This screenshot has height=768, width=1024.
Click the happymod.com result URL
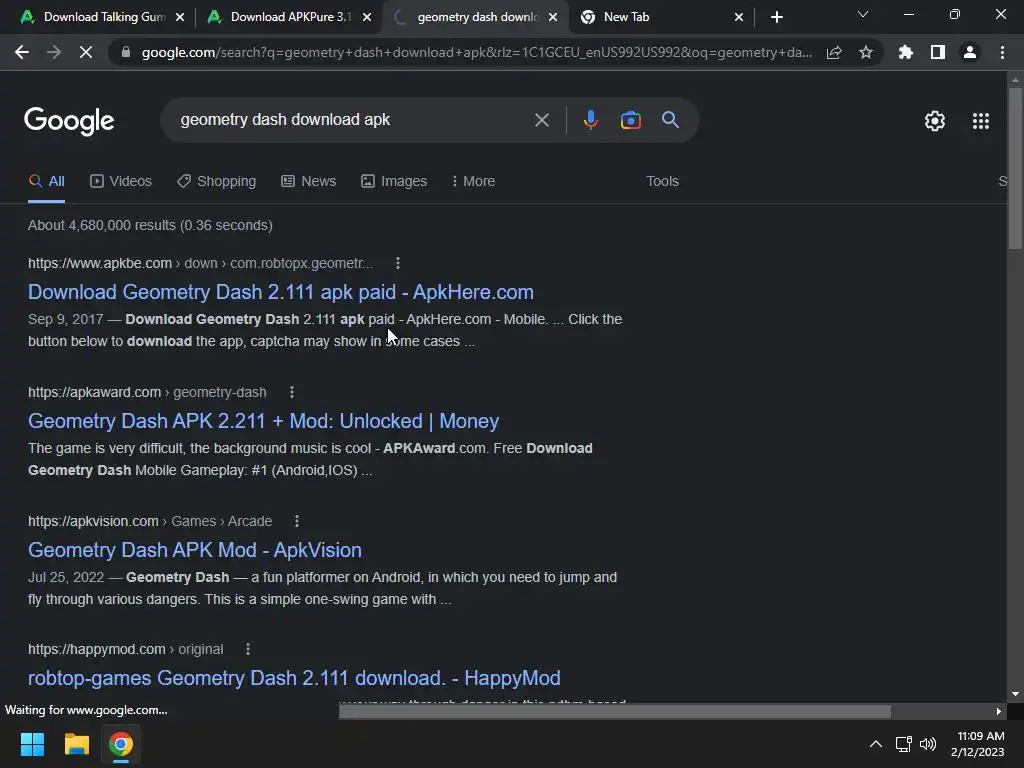pyautogui.click(x=125, y=649)
